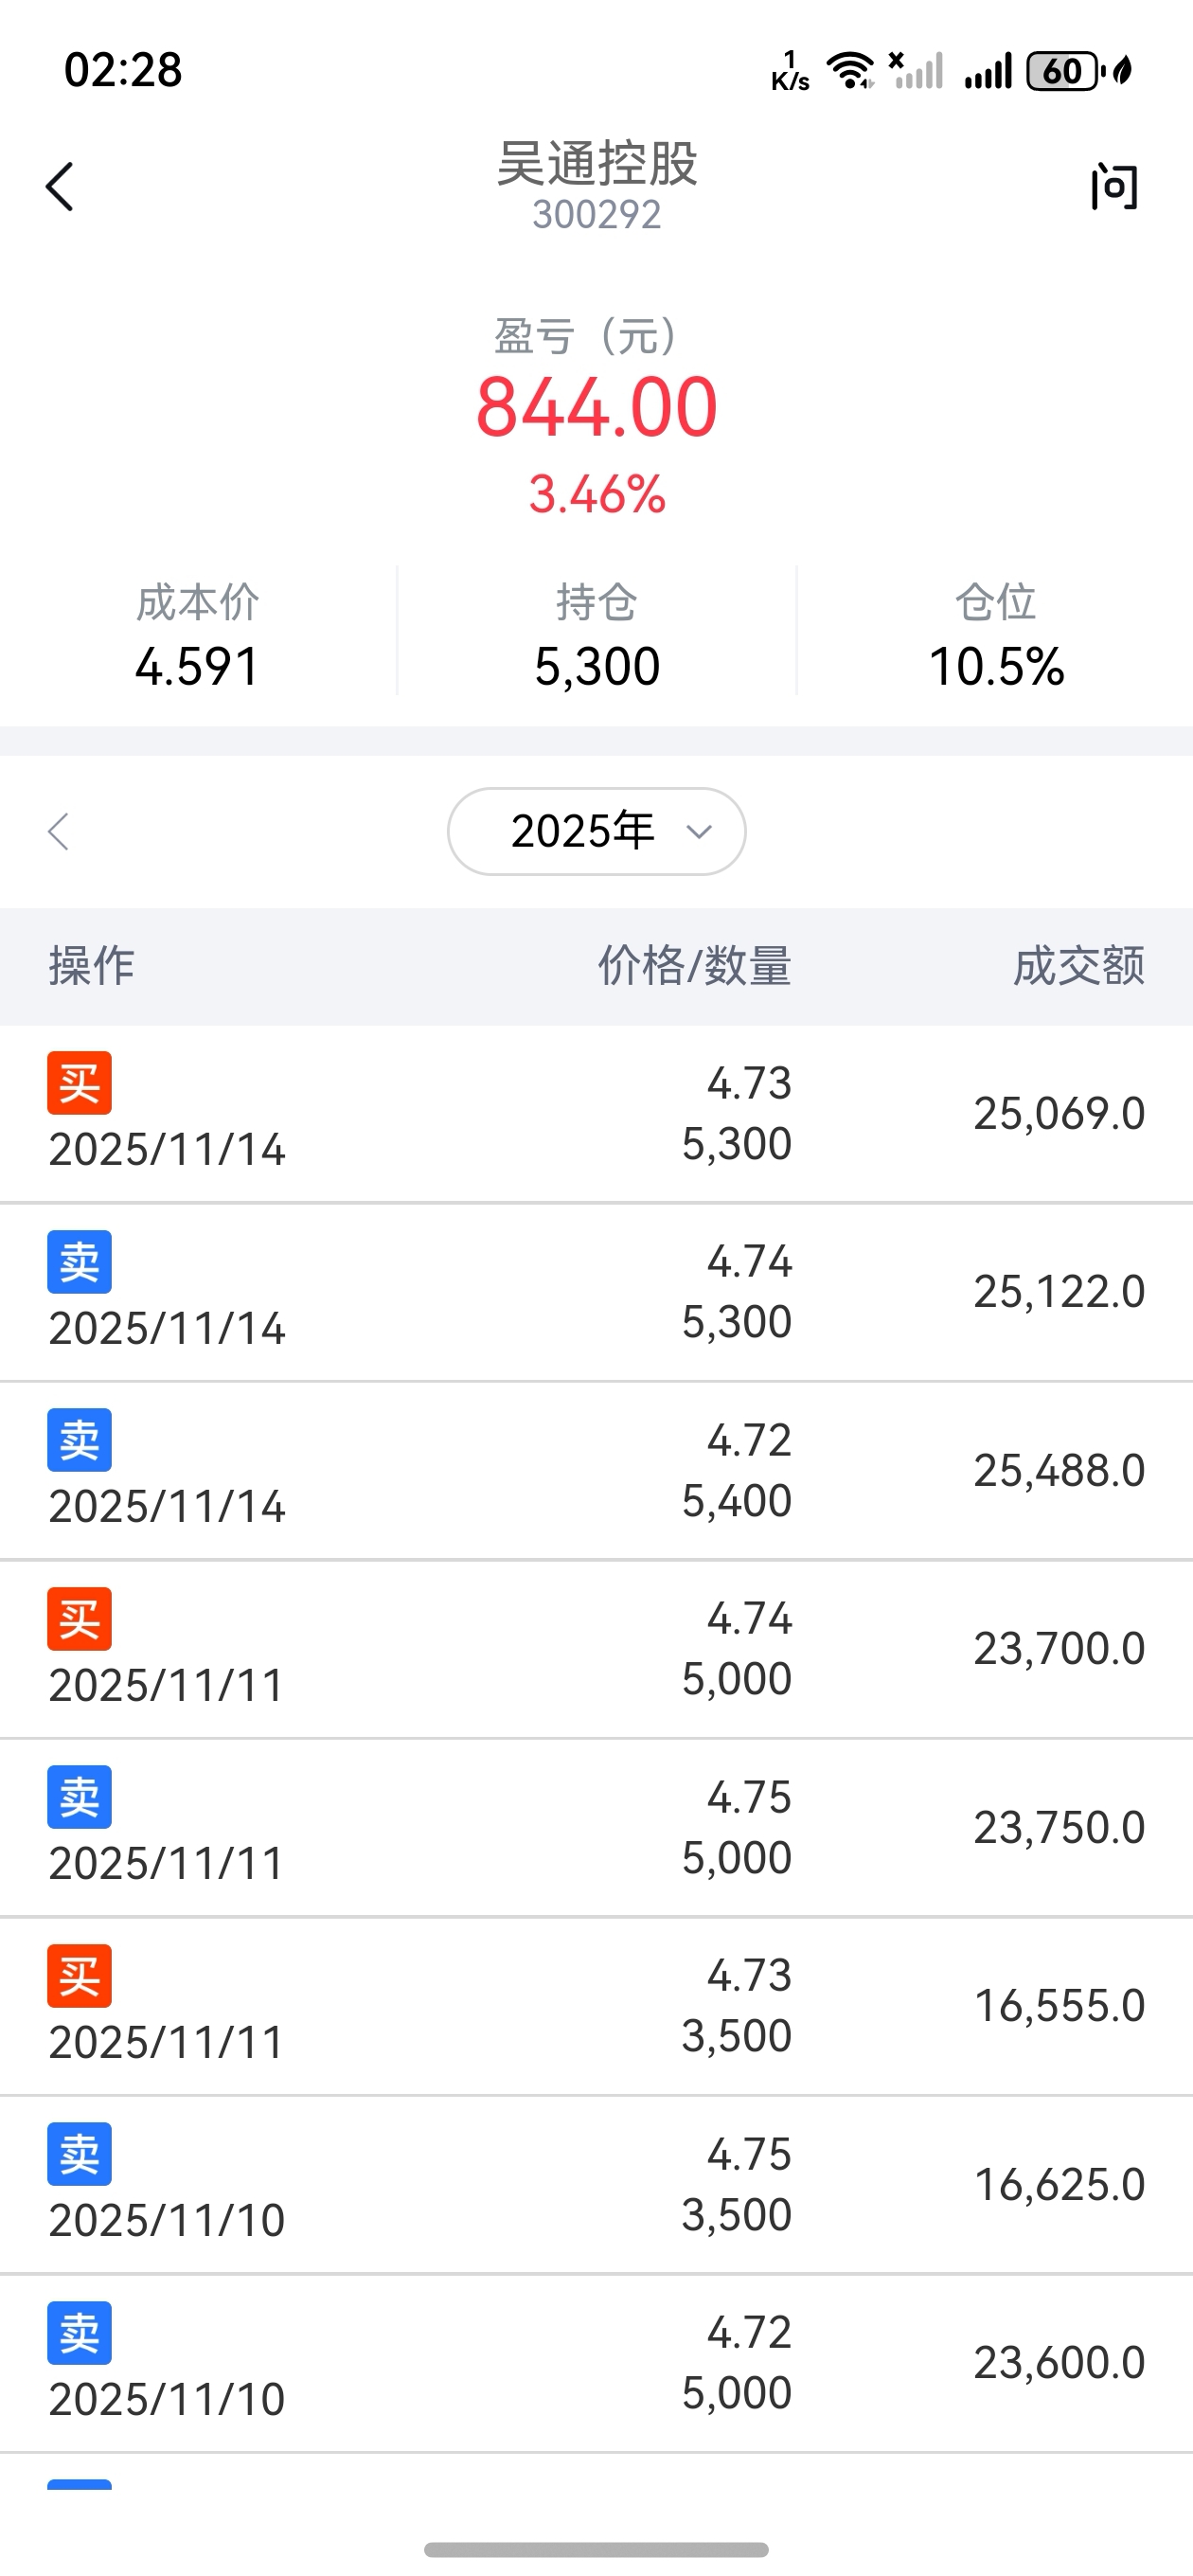The width and height of the screenshot is (1193, 2576).
Task: Tap the 成本价 4.591 cost figure
Action: (198, 666)
